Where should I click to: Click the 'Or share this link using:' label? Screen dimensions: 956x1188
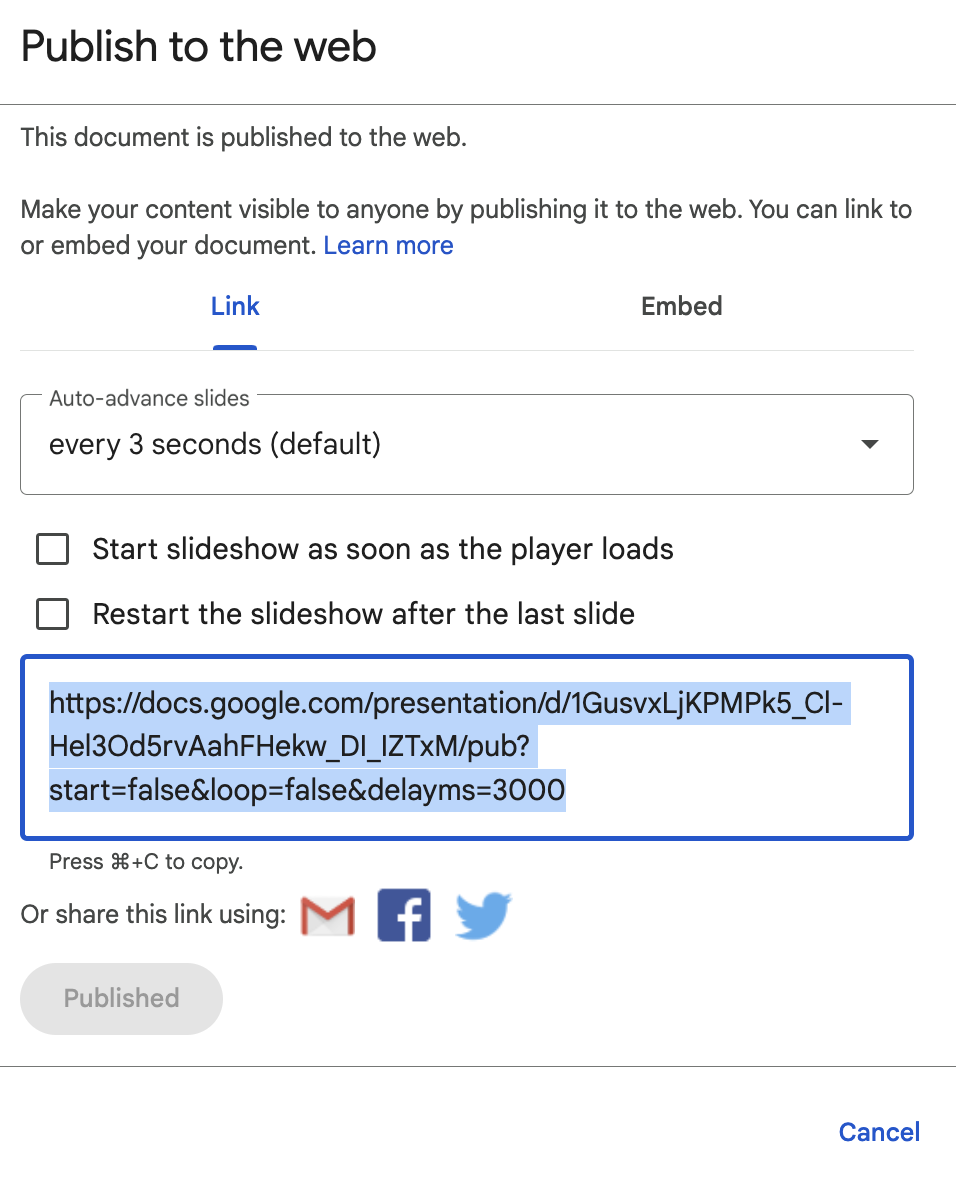pyautogui.click(x=153, y=914)
